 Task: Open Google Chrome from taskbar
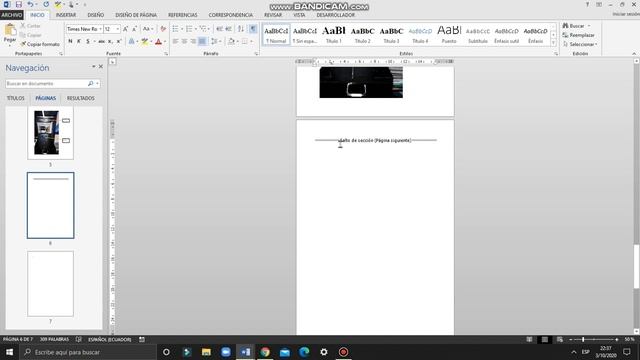(x=265, y=352)
